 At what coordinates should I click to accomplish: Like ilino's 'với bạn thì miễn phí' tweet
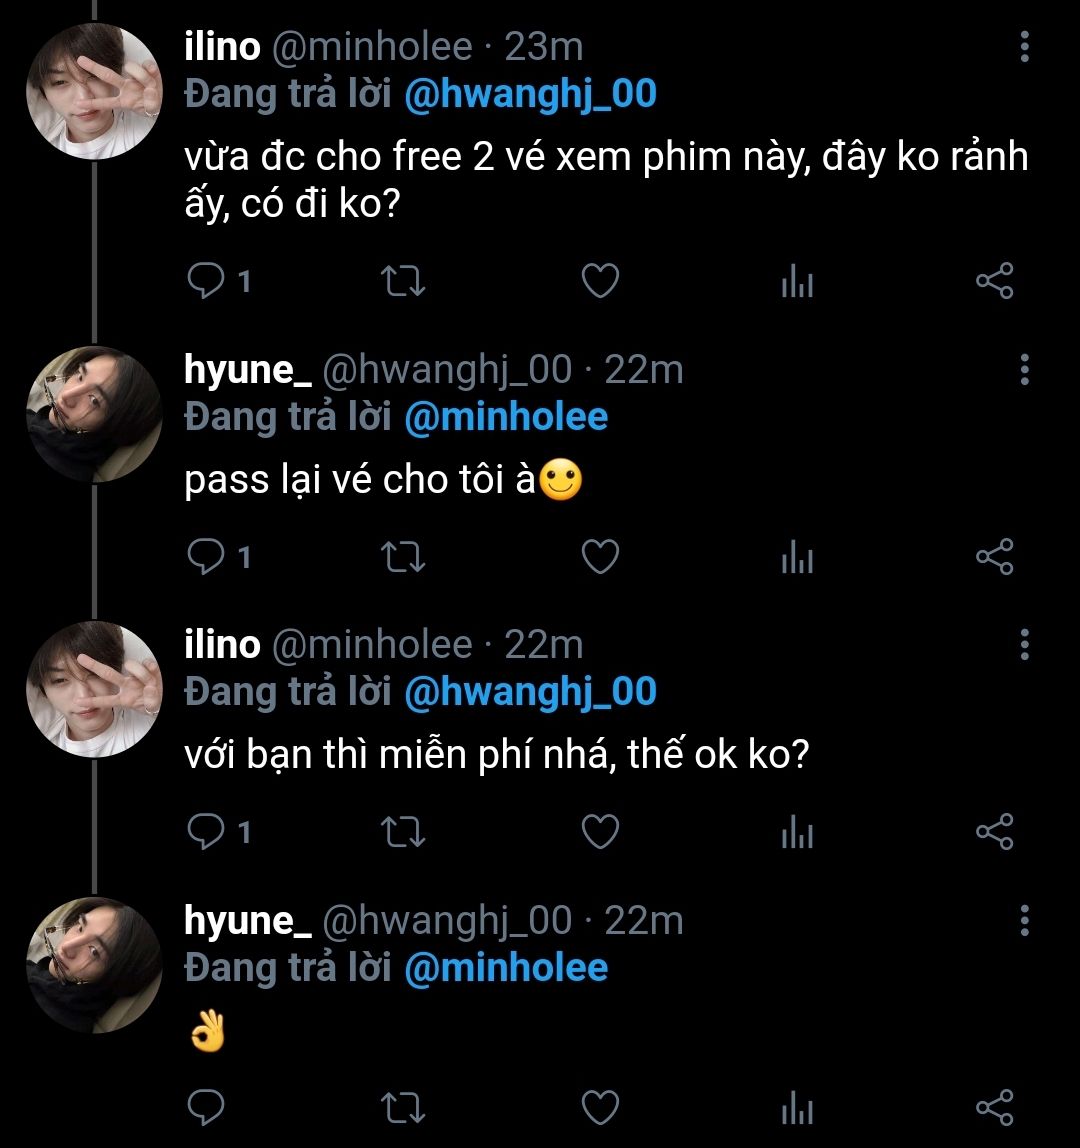600,832
